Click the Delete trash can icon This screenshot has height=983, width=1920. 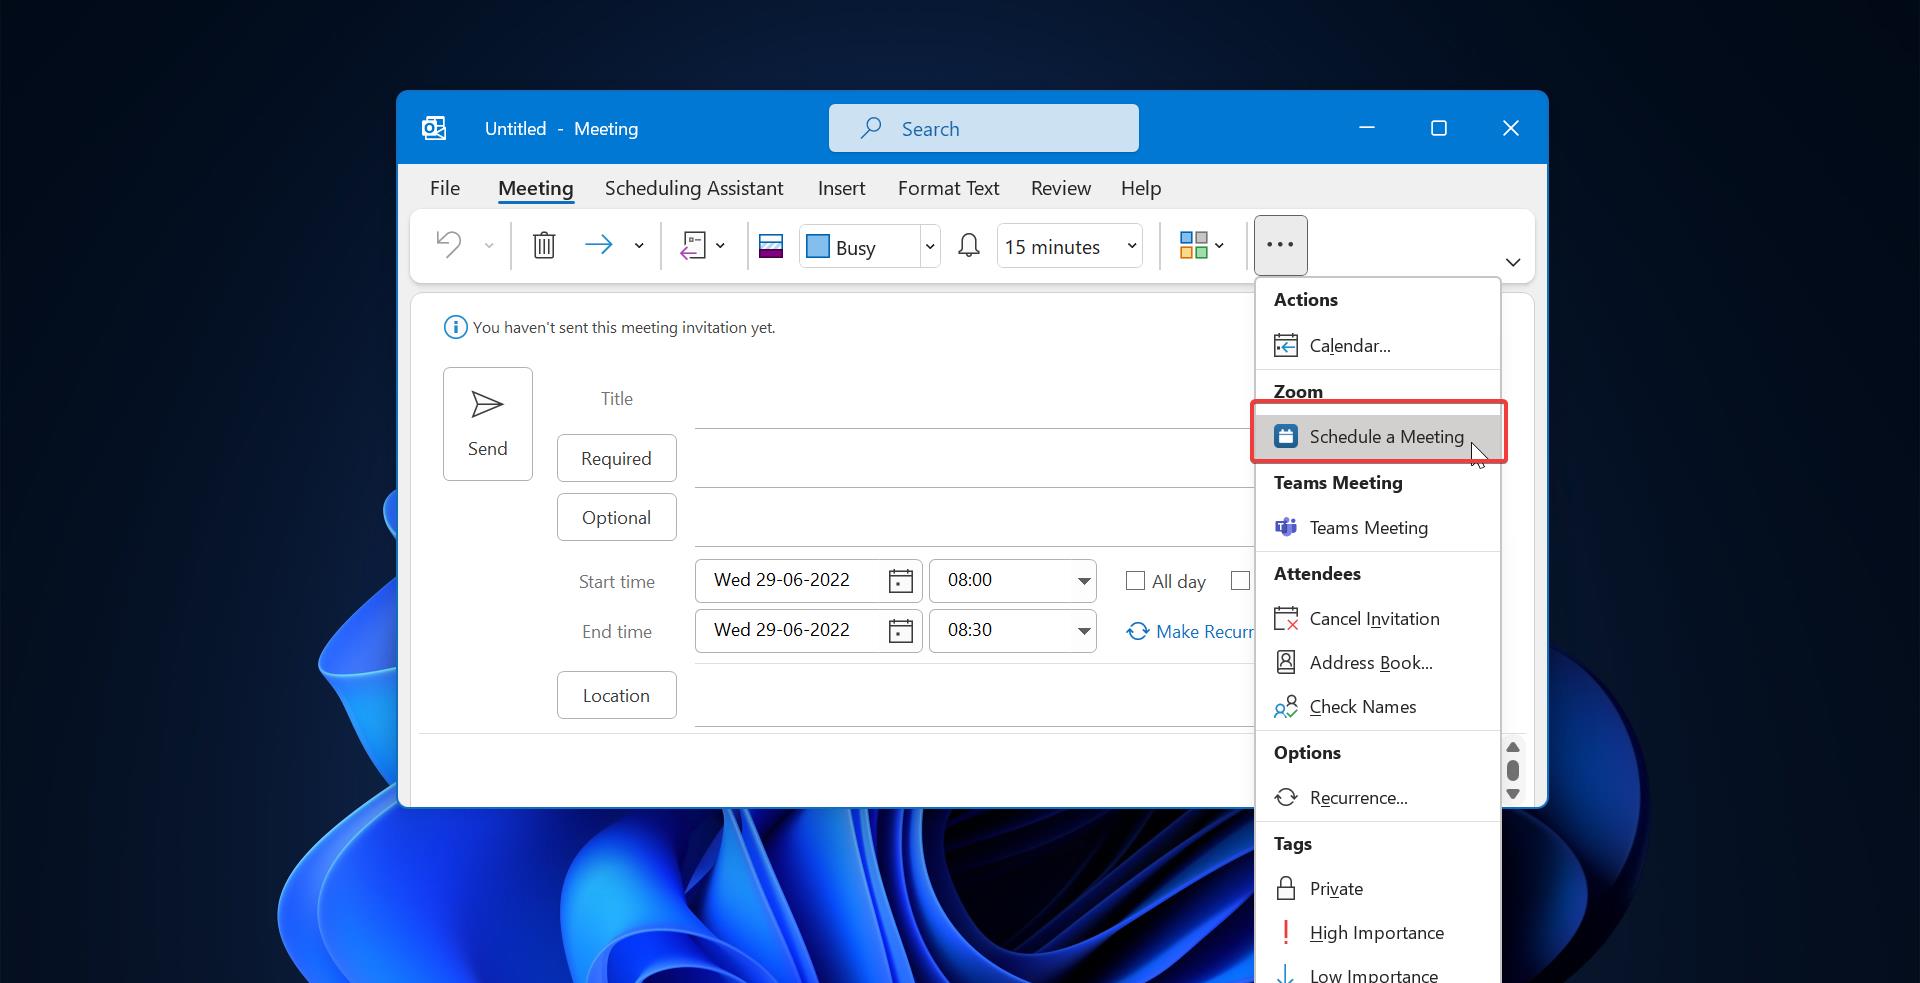(544, 245)
